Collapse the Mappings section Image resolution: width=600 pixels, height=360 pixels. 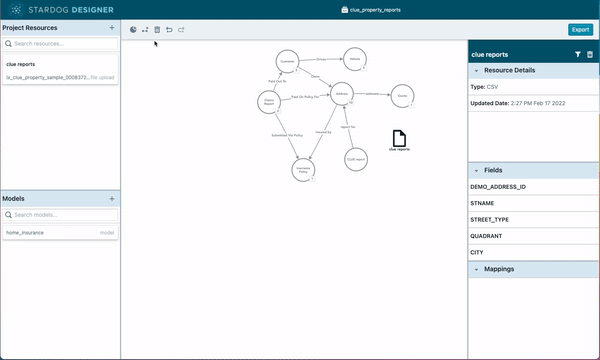476,269
